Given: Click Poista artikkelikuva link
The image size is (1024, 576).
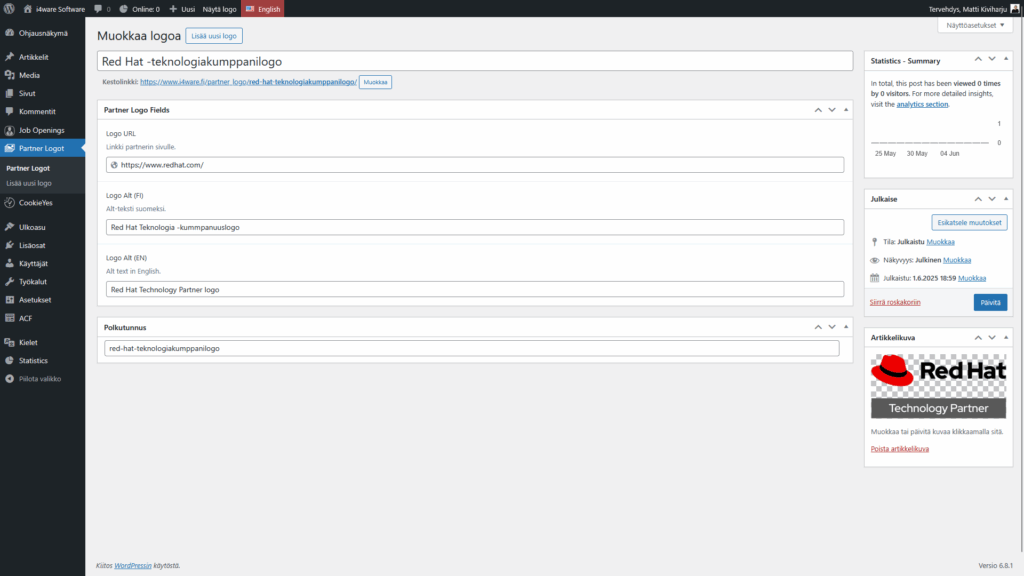Looking at the screenshot, I should [x=899, y=449].
